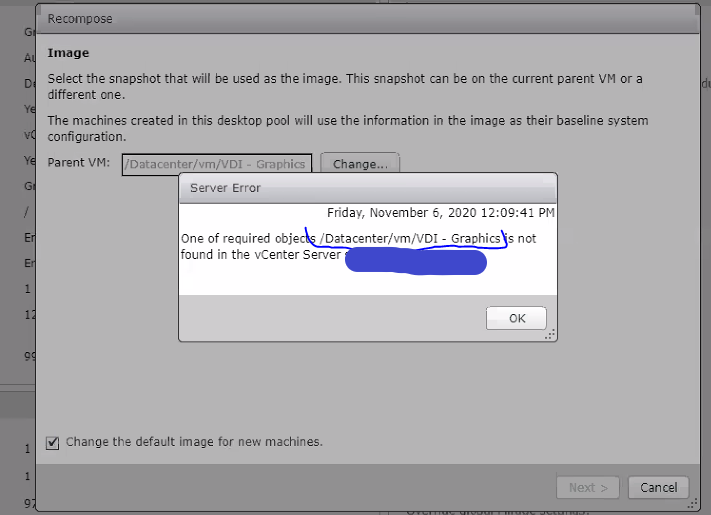Grab the Recompose dialog resize grip
Screen dimensions: 711x515
(x=690, y=503)
